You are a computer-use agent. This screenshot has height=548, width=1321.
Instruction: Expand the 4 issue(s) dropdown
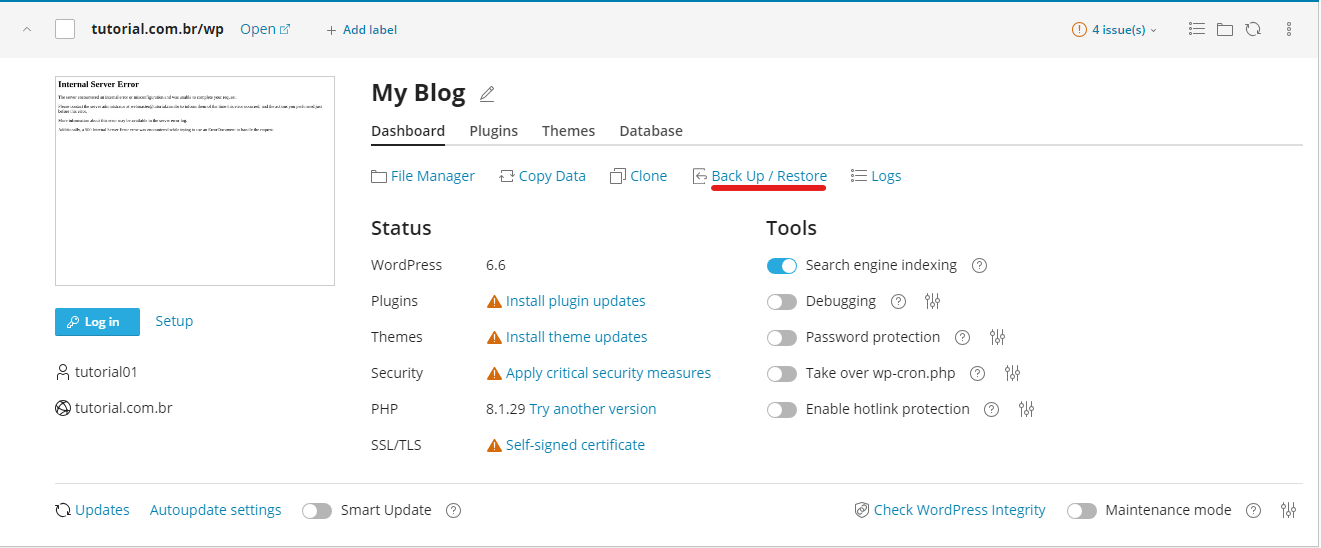point(1114,30)
